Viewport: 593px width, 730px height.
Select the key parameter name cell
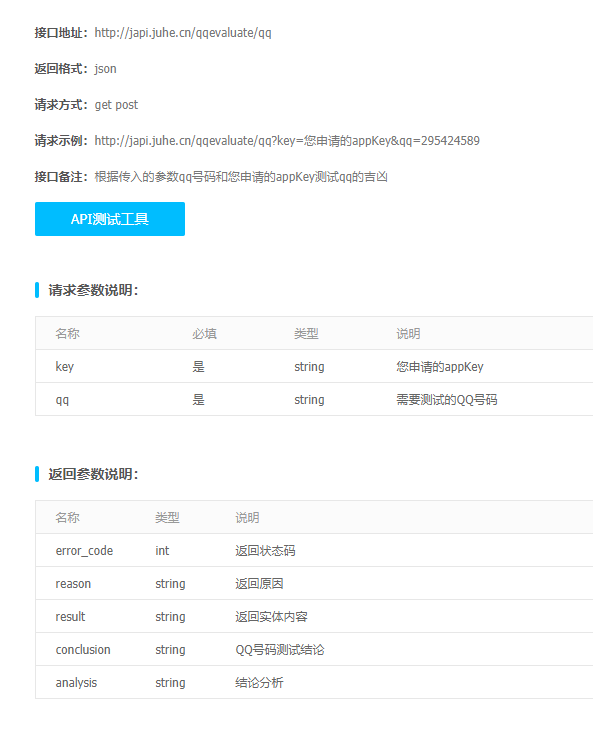click(x=65, y=367)
